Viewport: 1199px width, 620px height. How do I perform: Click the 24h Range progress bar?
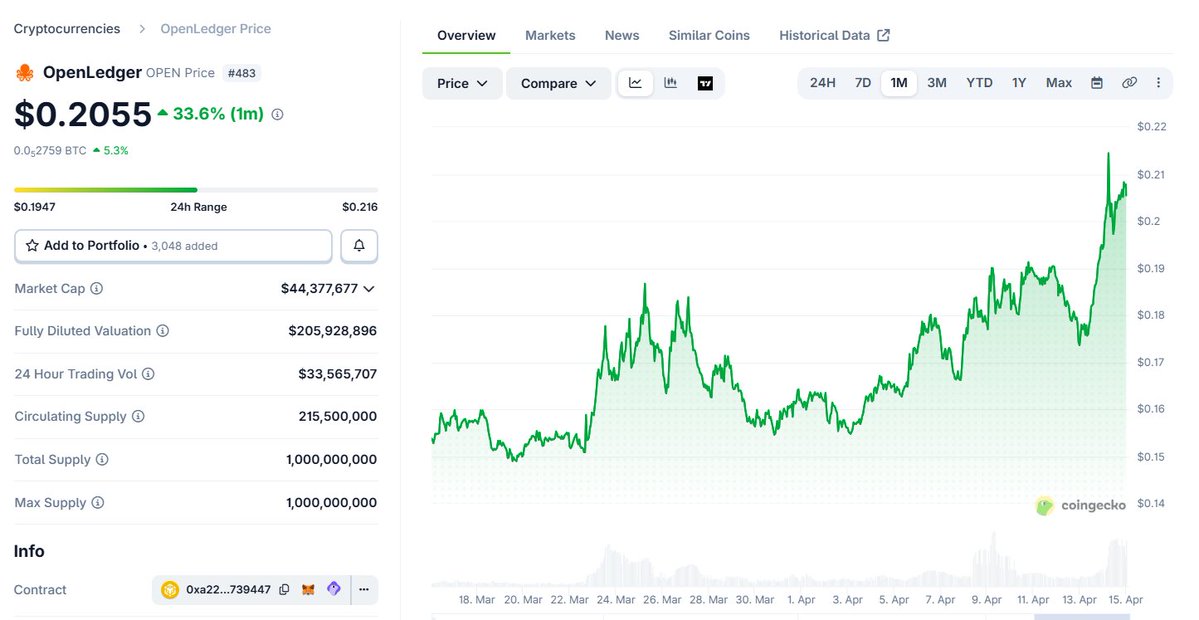pyautogui.click(x=196, y=189)
